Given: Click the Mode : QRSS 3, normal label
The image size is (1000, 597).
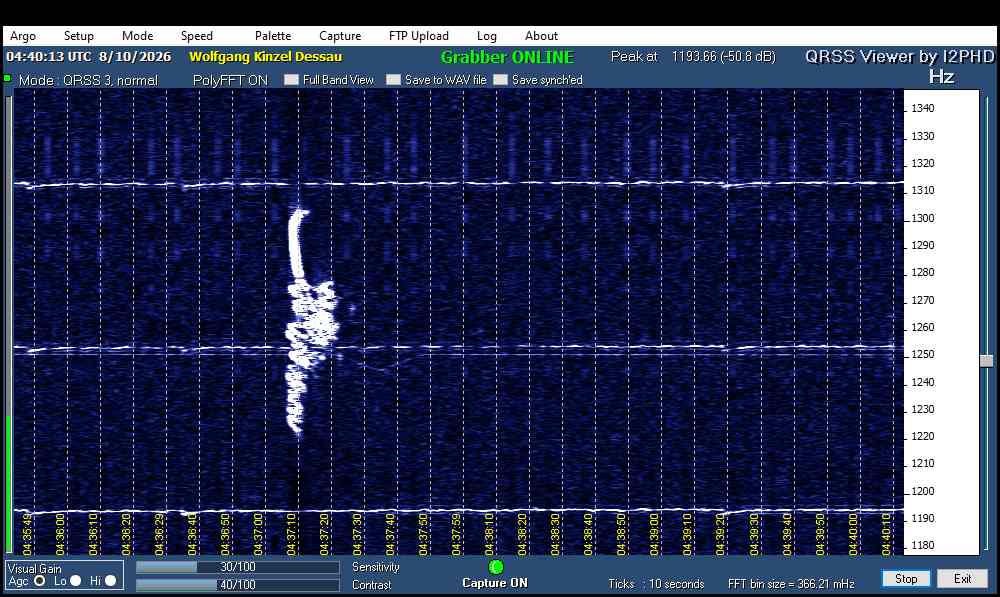Looking at the screenshot, I should coord(88,80).
